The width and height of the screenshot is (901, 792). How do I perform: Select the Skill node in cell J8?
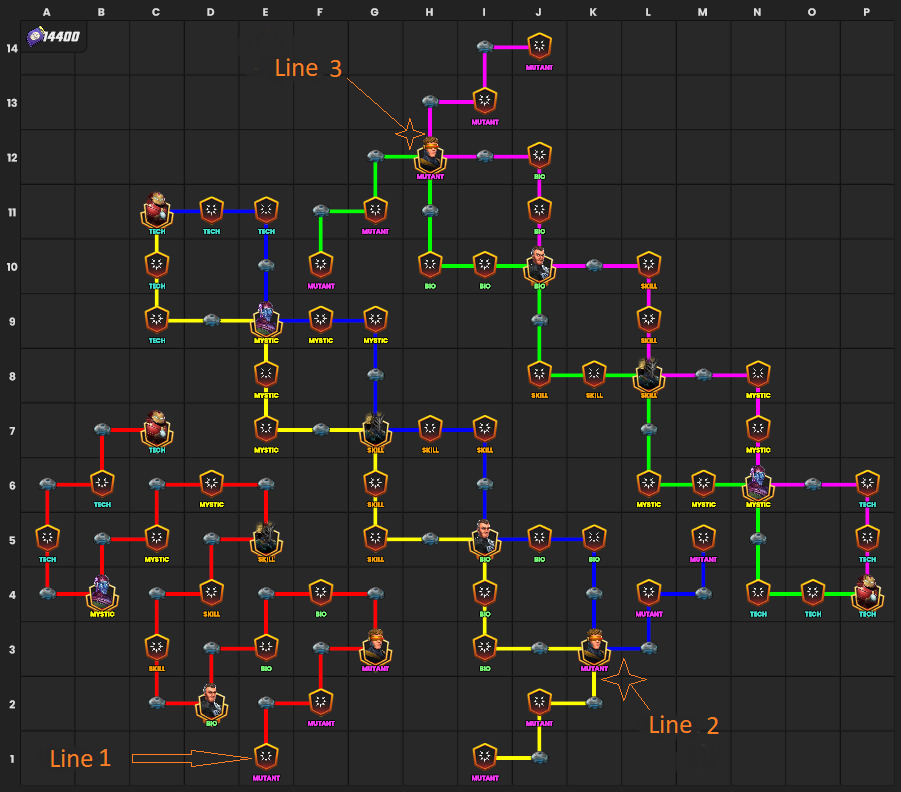539,374
